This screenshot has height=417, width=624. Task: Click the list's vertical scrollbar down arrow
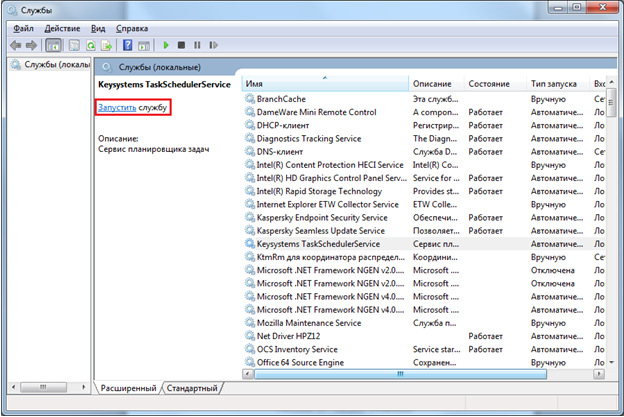(x=612, y=362)
